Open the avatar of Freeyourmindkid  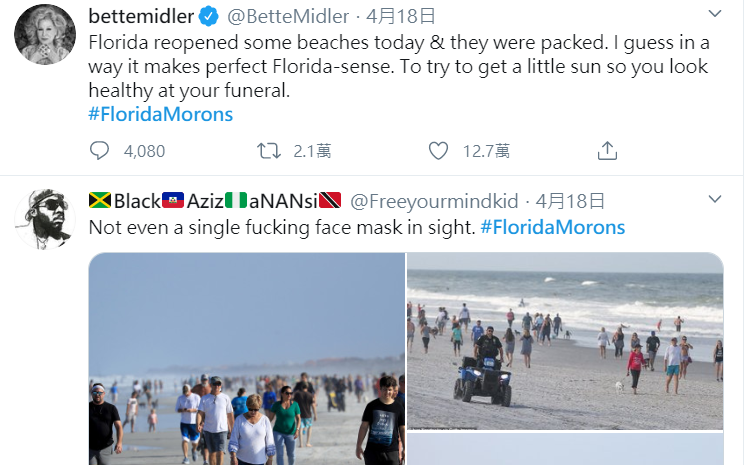tap(45, 219)
